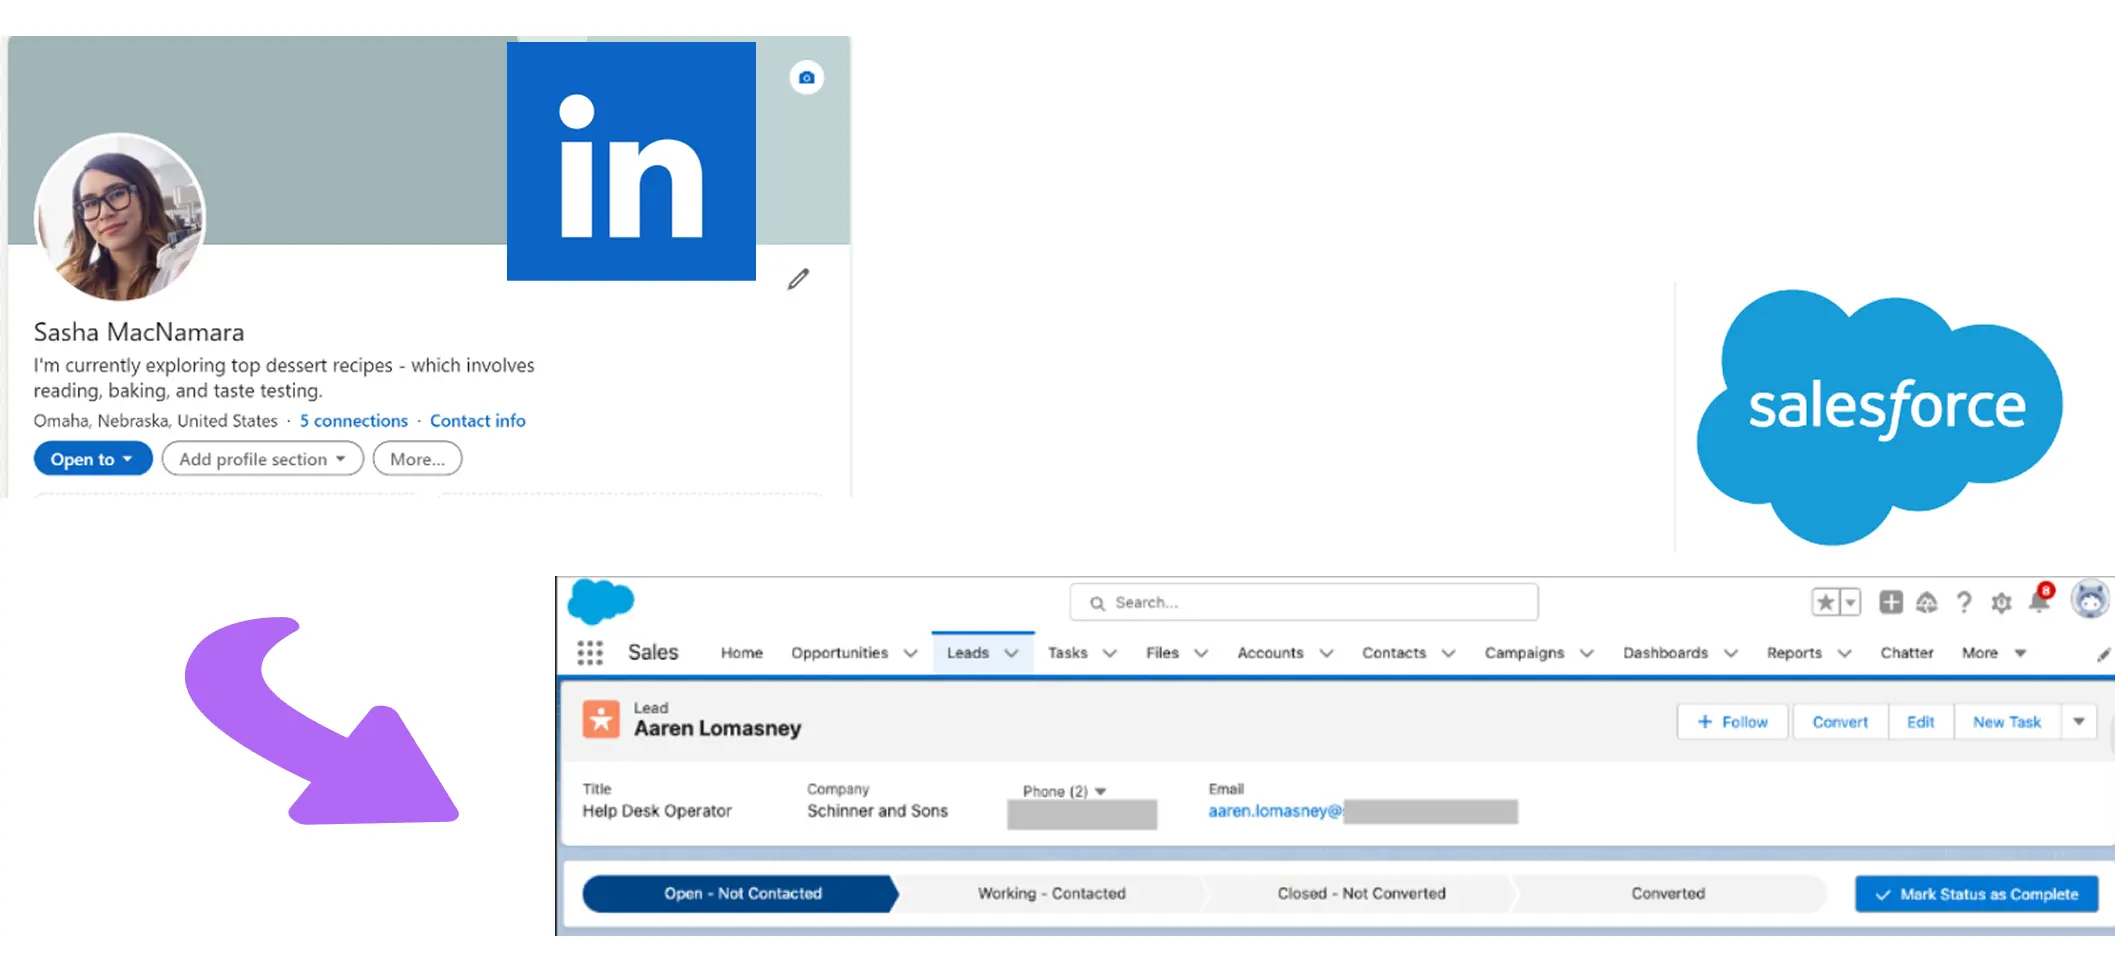Open the 5 connections link
Viewport: 2115px width, 954px height.
pos(354,421)
